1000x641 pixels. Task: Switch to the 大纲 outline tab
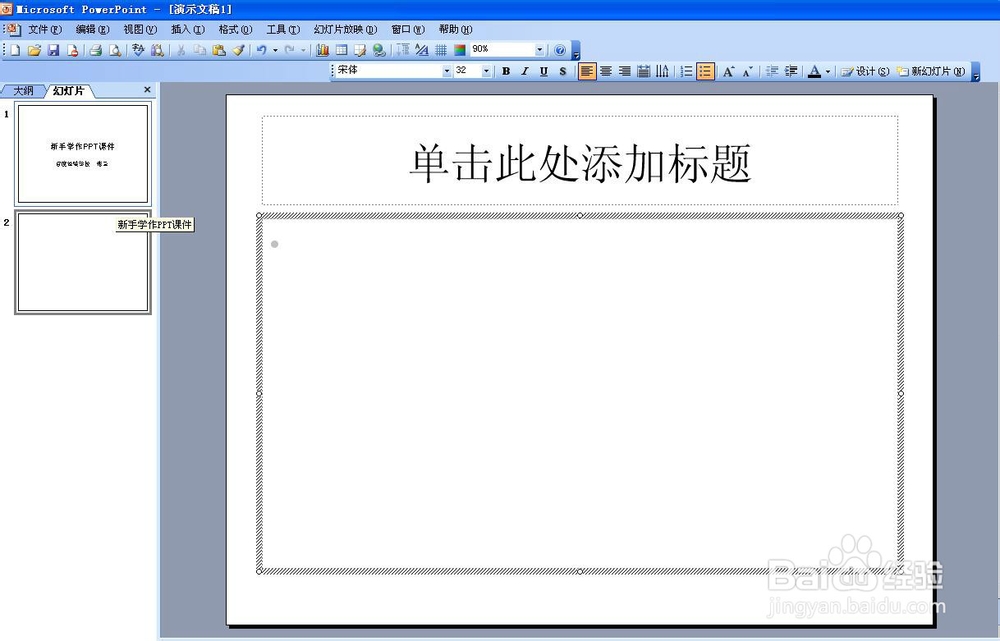22,90
